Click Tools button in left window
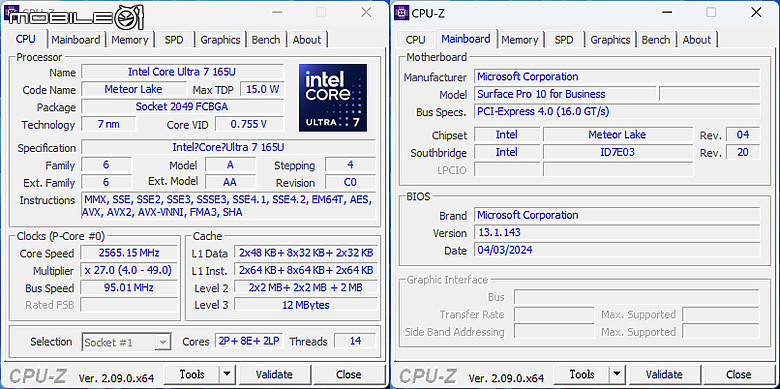 point(192,374)
